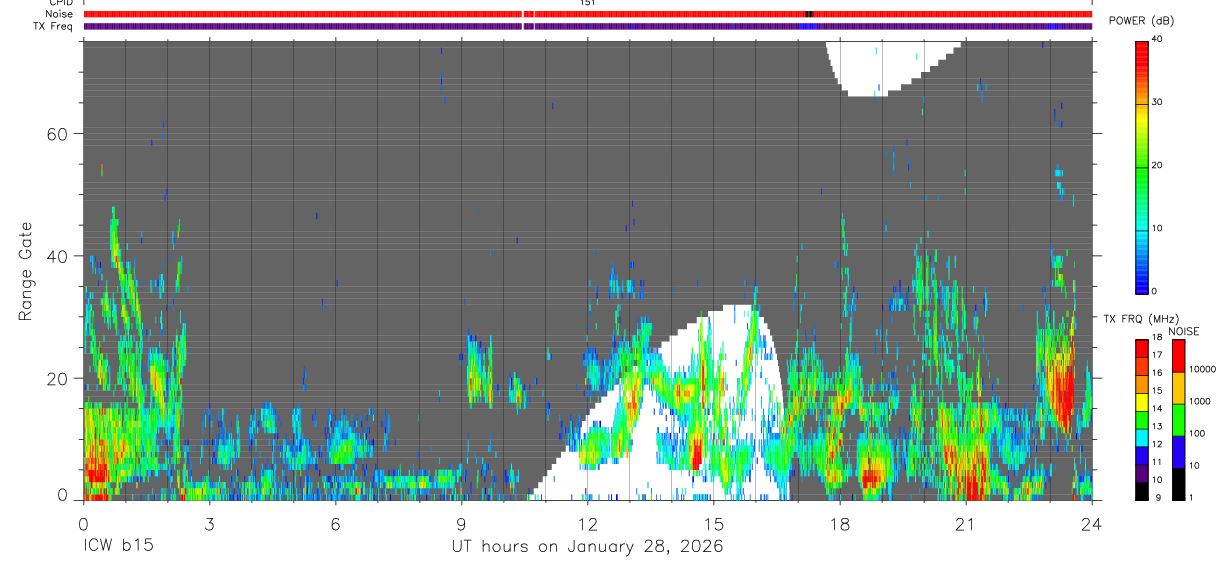1228x567 pixels.
Task: Click the 'Noise' row label at top
Action: (60, 14)
